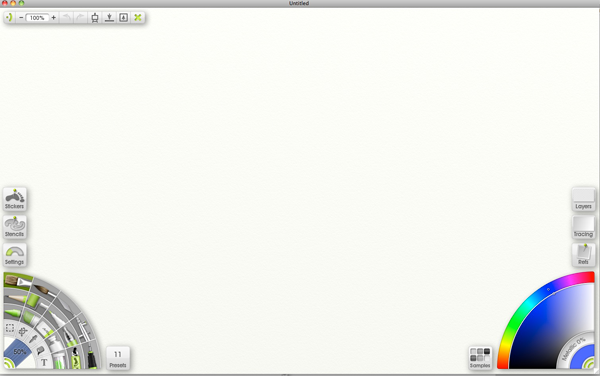Expand the Stencils panel
The image size is (600, 376).
[x=15, y=227]
